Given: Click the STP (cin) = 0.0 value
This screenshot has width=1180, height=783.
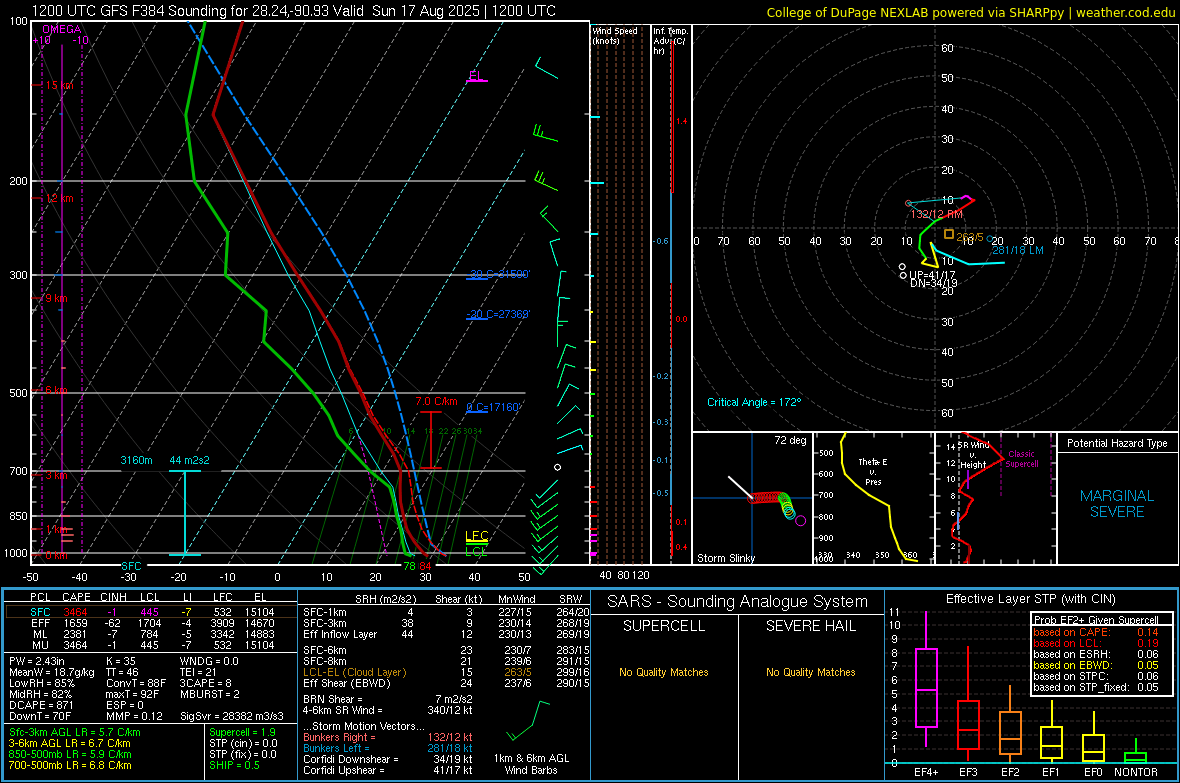Looking at the screenshot, I should (243, 743).
